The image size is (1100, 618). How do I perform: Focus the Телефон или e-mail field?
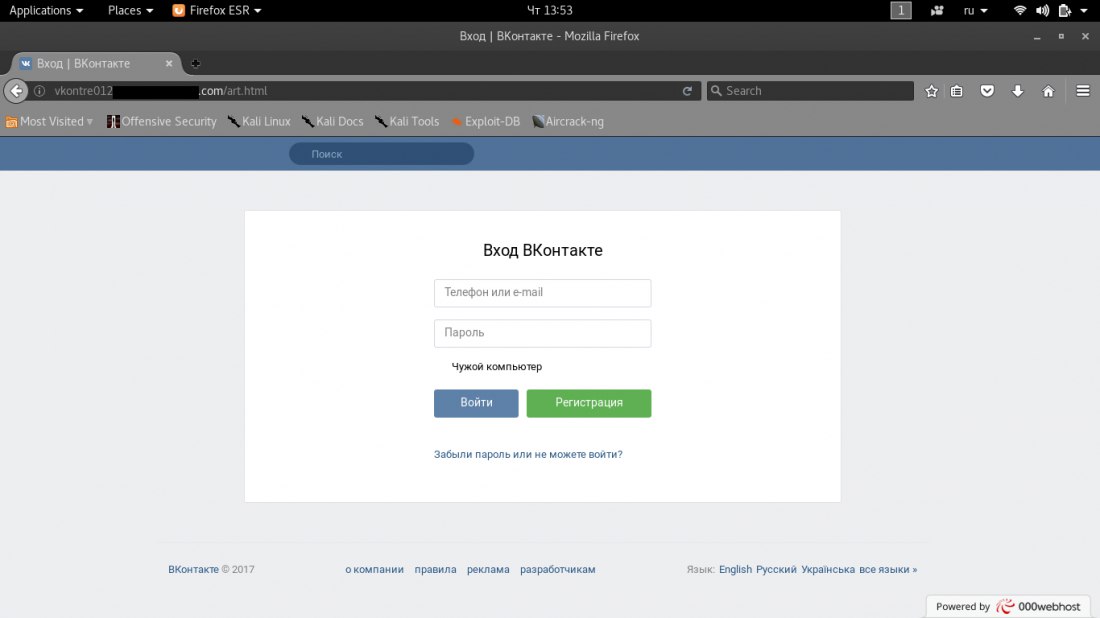tap(542, 293)
